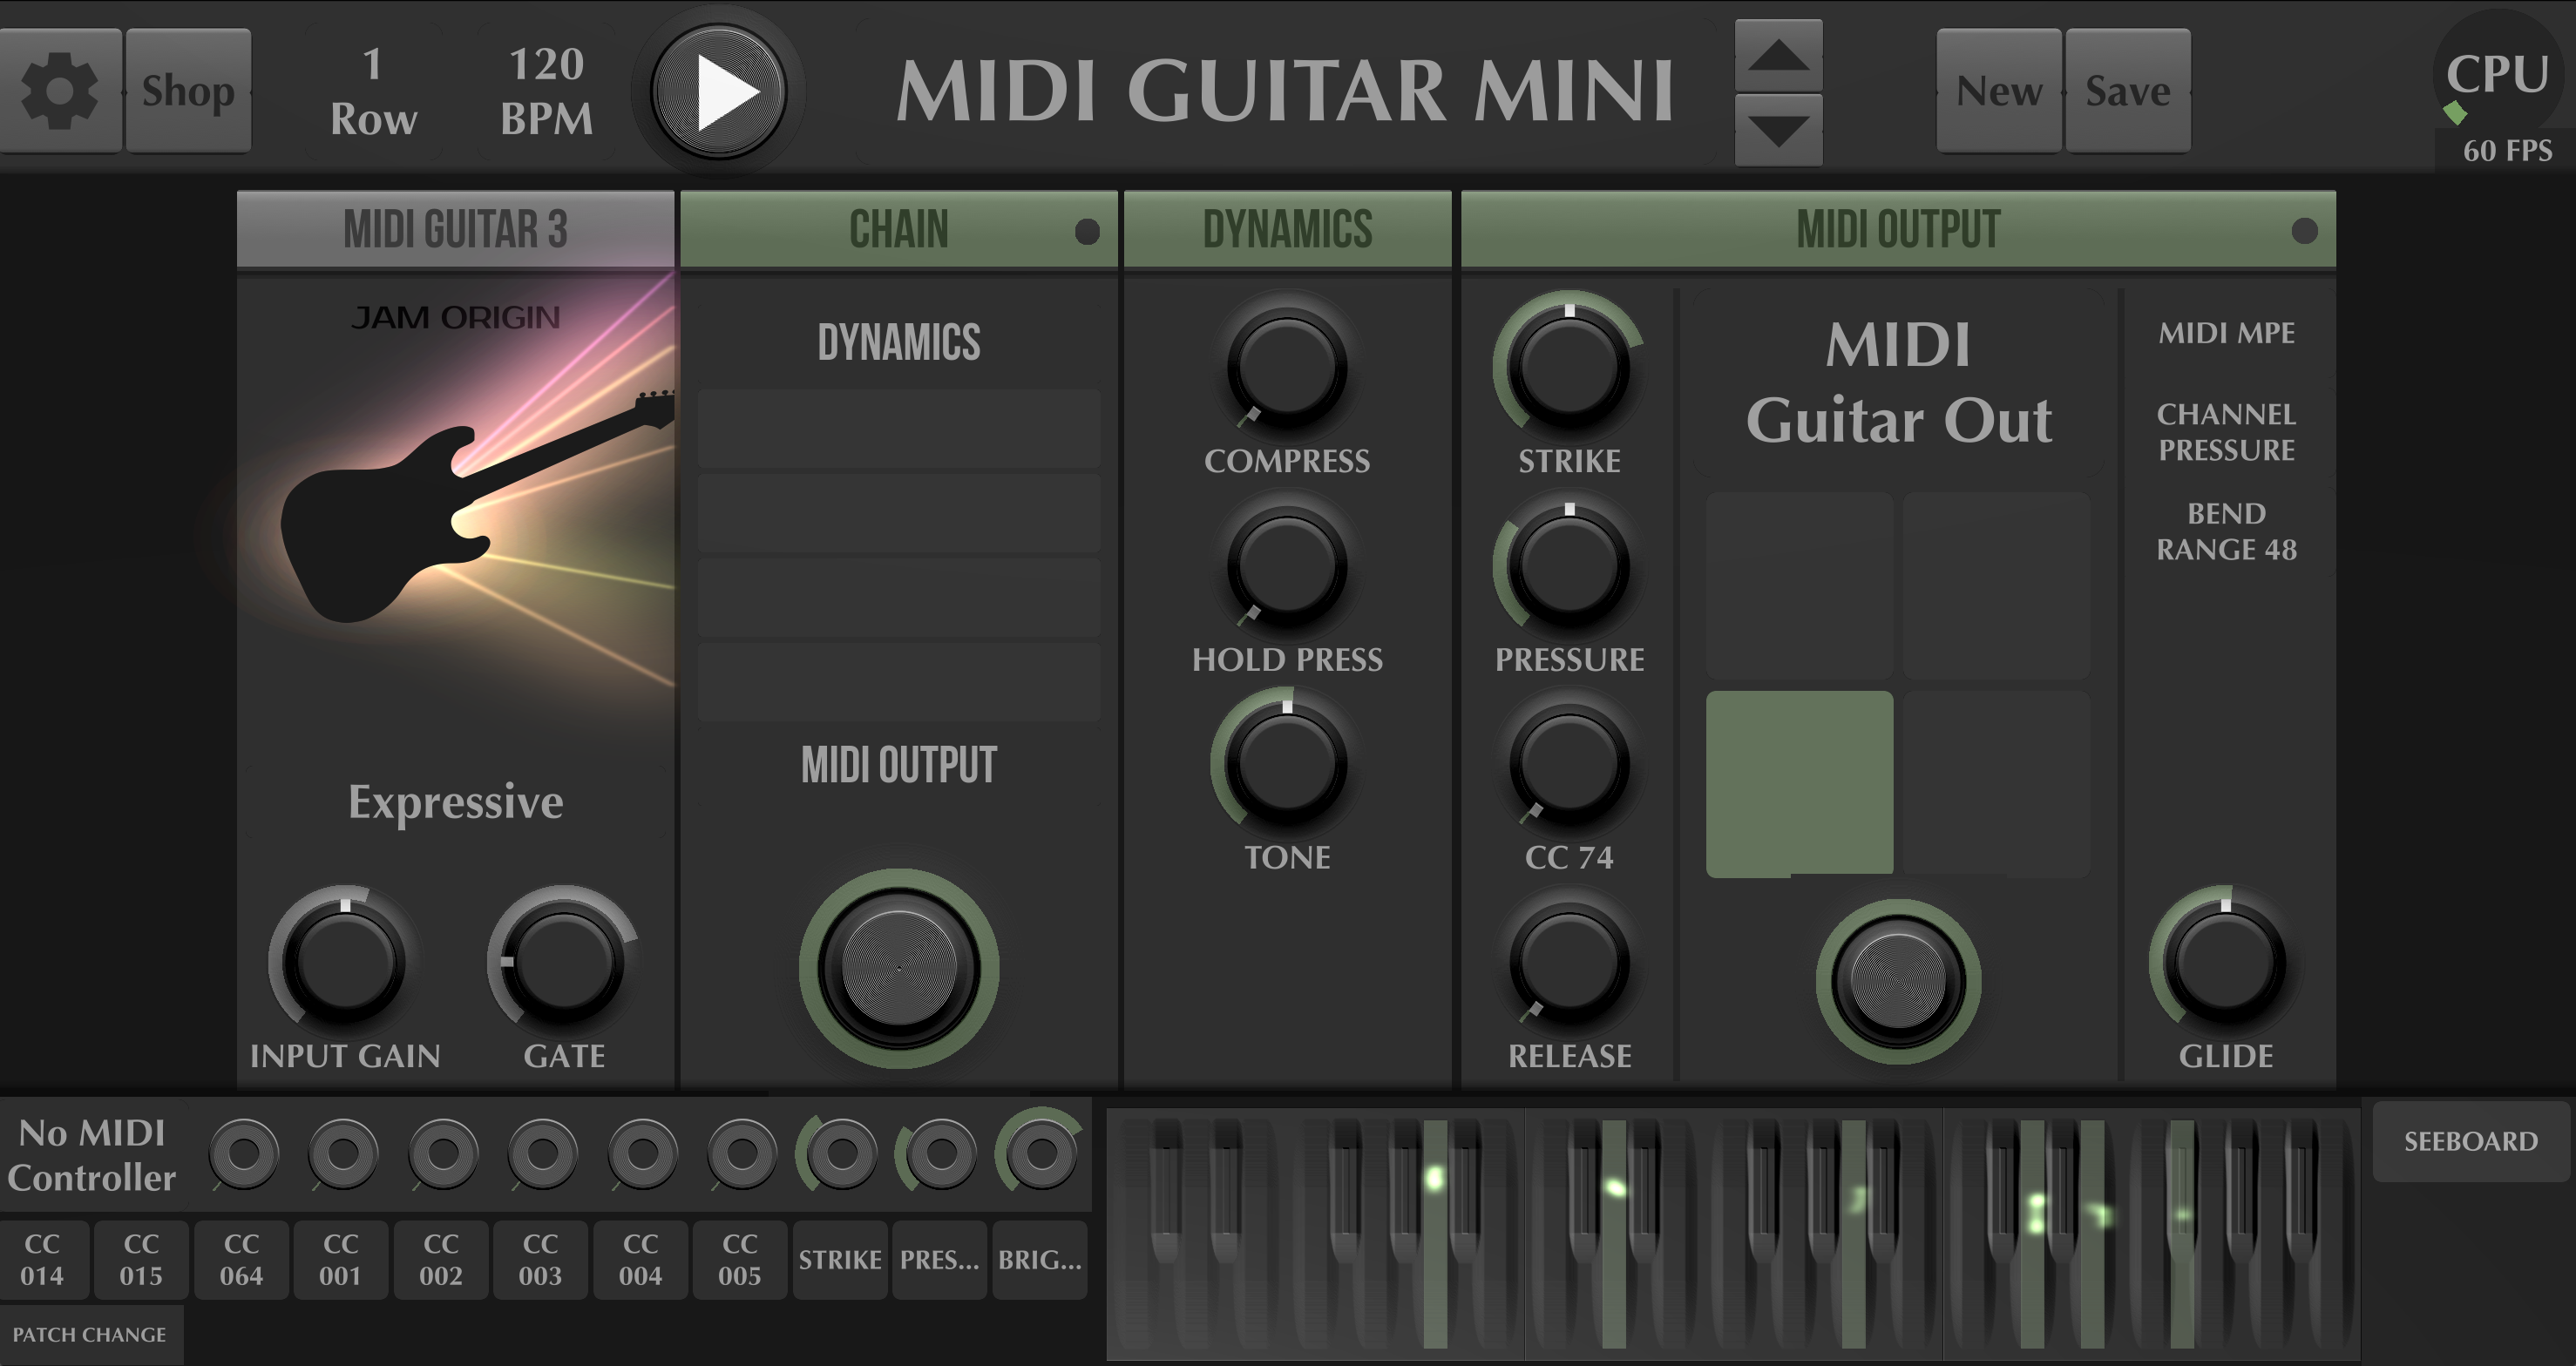2576x1366 pixels.
Task: Select the Dynamics header tab
Action: pyautogui.click(x=1287, y=230)
